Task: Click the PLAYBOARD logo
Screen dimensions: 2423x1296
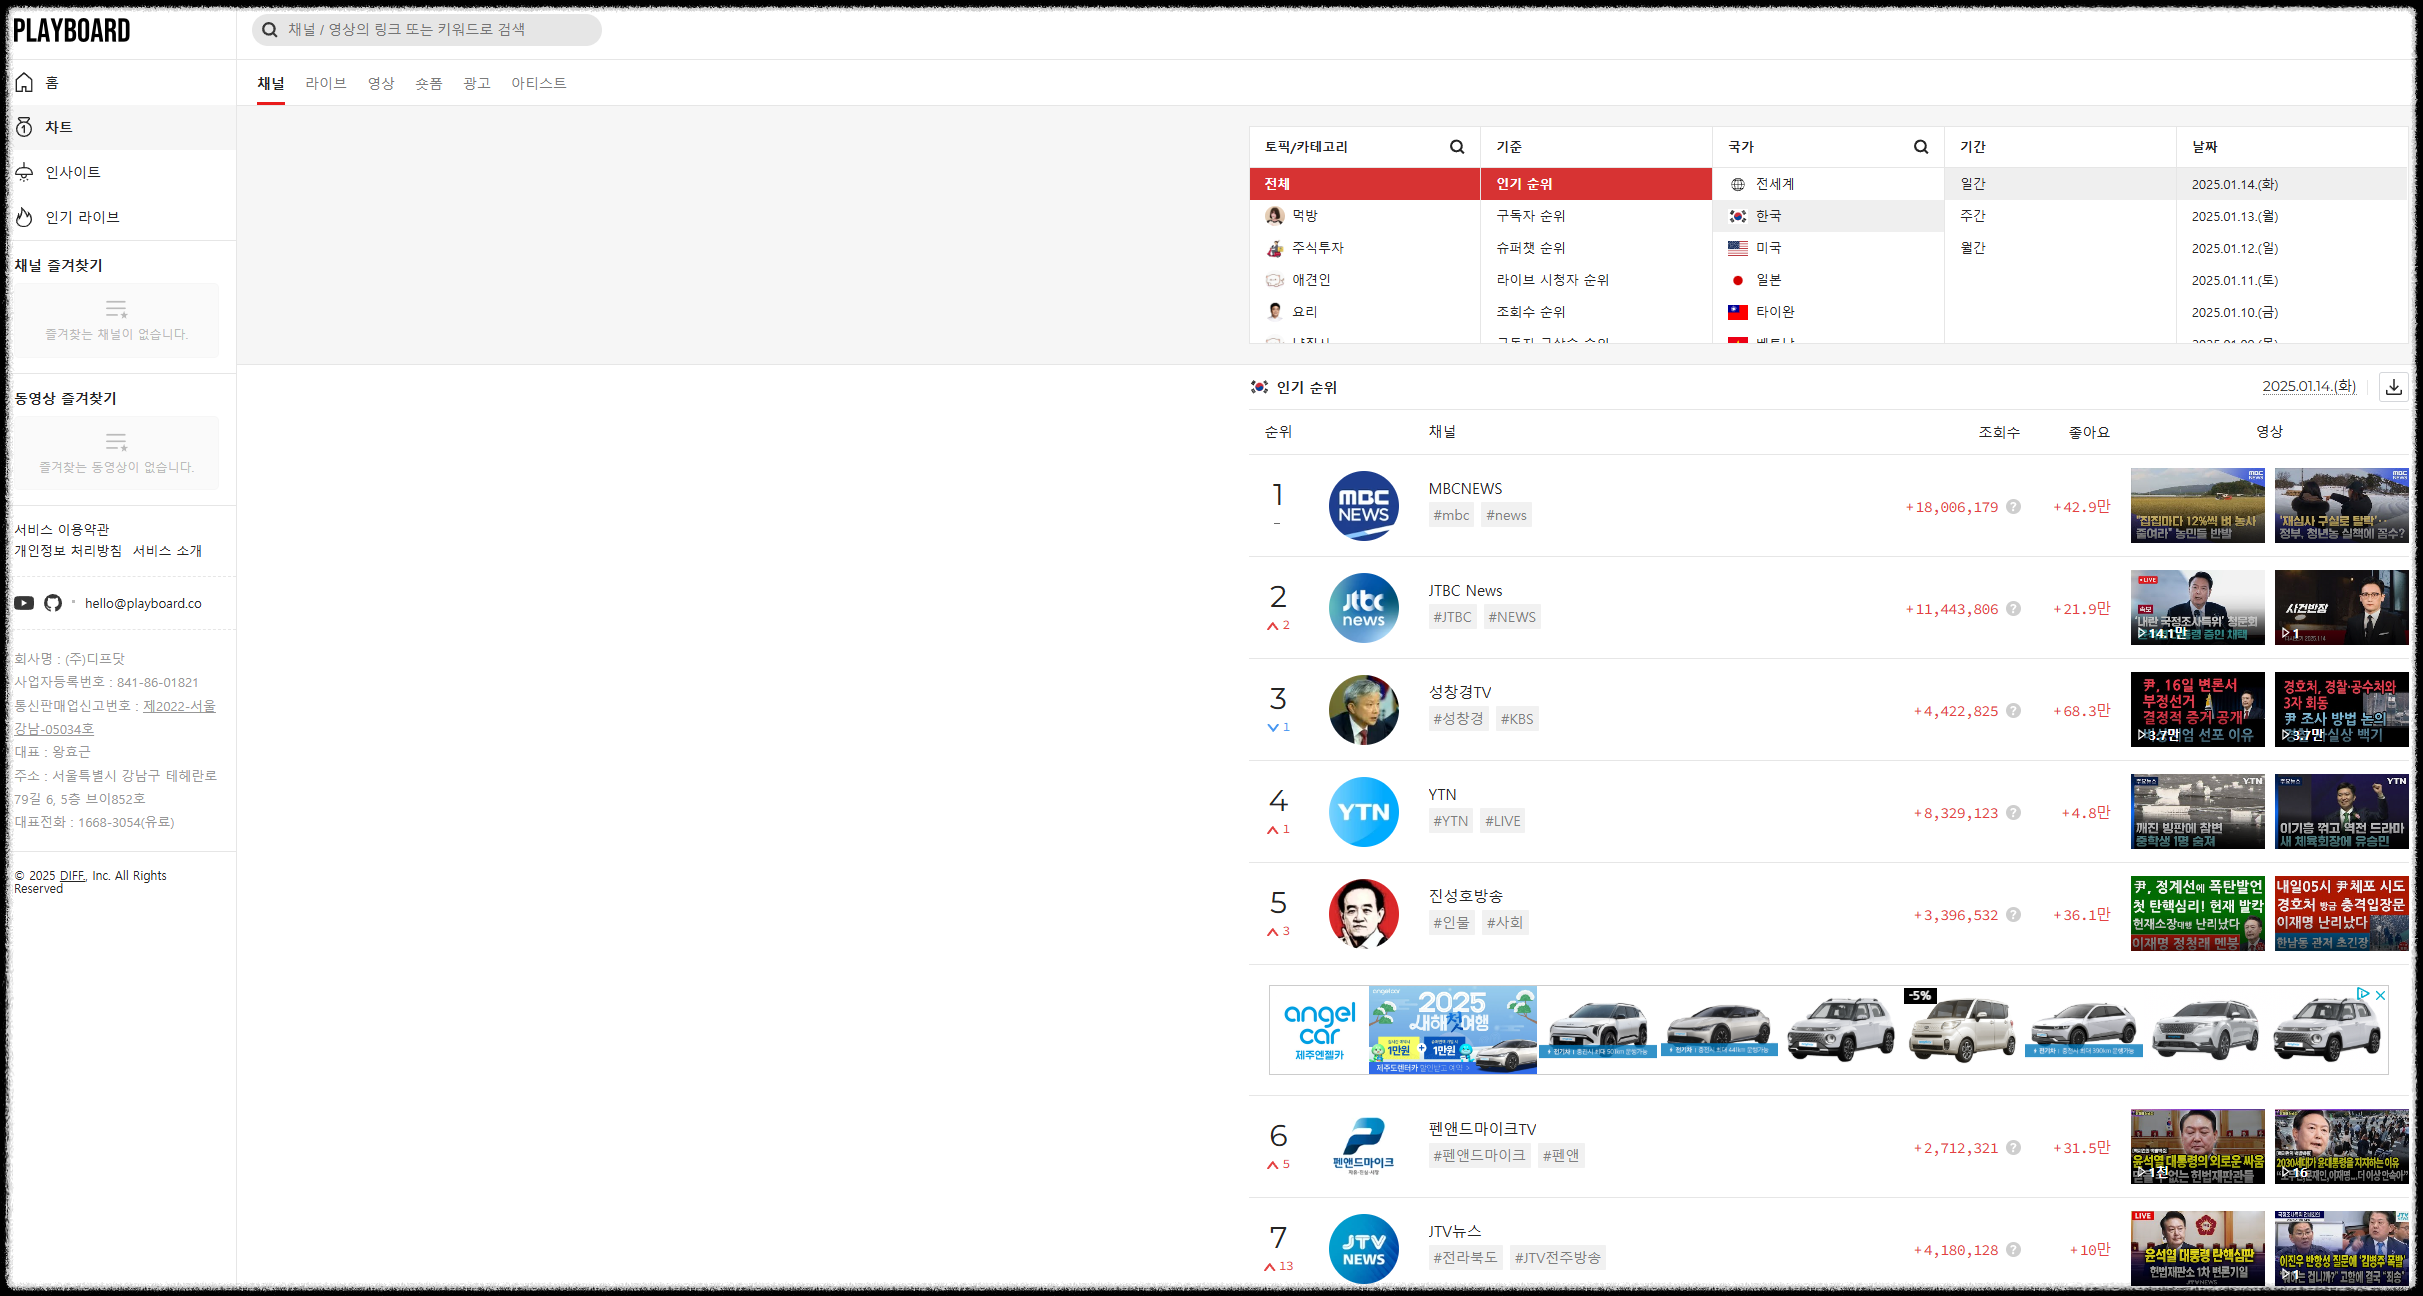Action: pyautogui.click(x=72, y=31)
